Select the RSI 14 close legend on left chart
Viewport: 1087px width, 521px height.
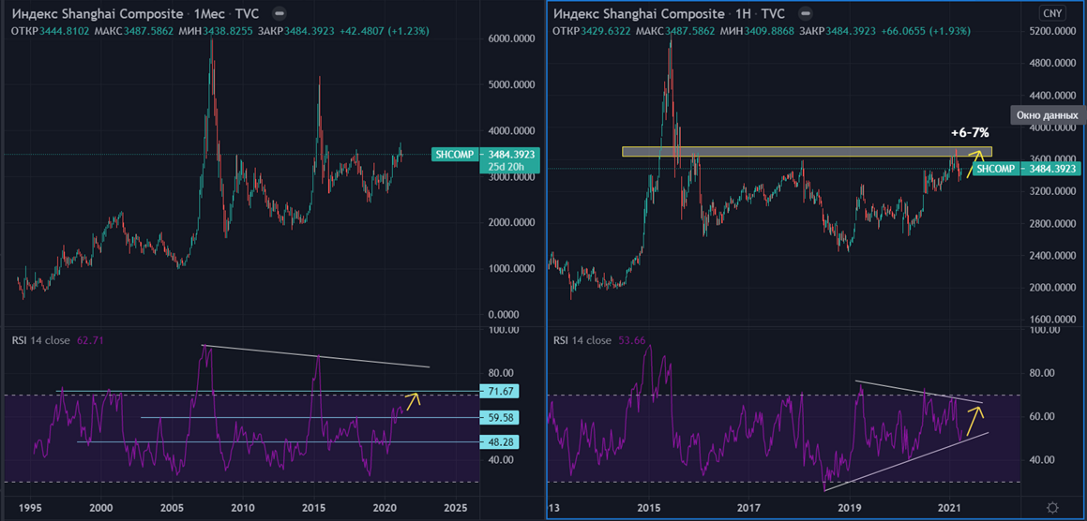coord(40,341)
